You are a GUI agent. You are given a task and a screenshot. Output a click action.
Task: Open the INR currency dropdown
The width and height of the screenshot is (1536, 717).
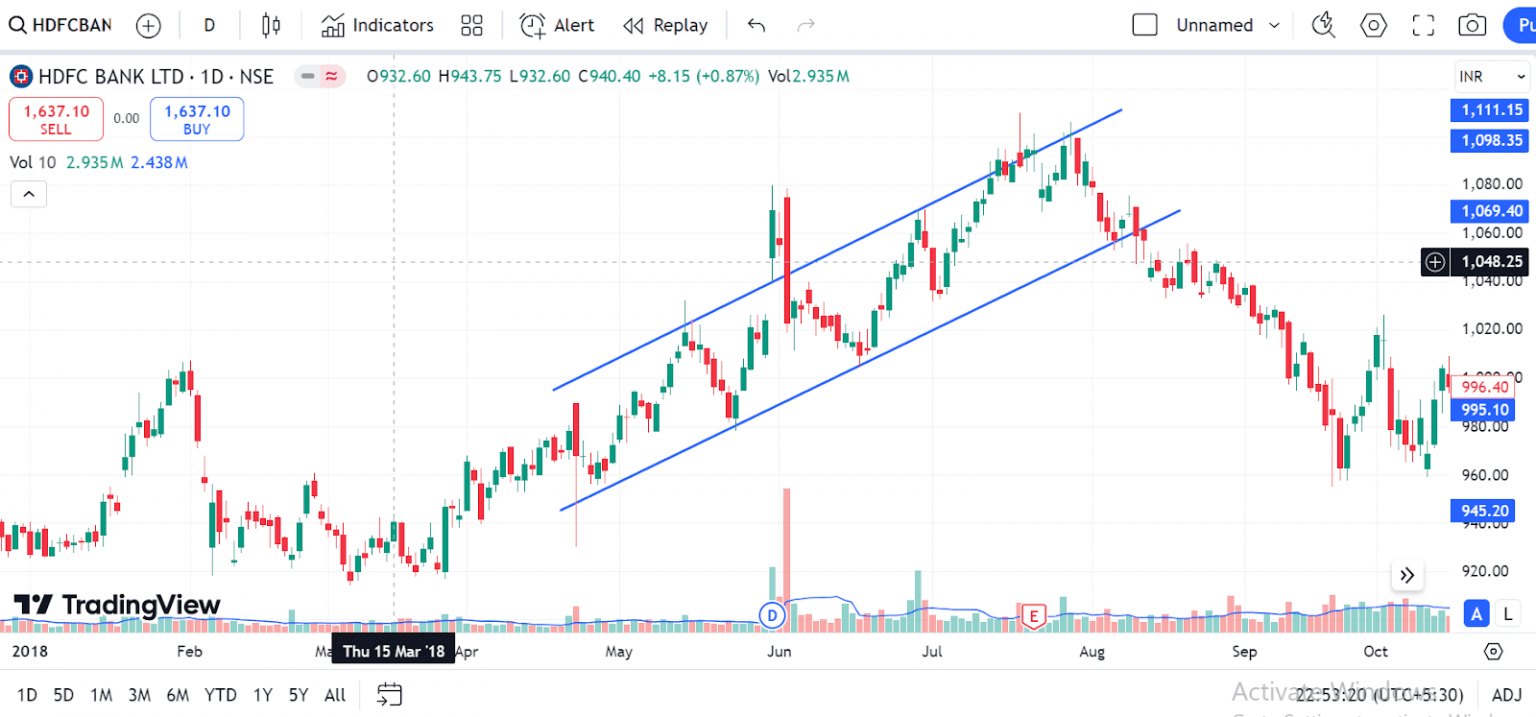pyautogui.click(x=1491, y=75)
